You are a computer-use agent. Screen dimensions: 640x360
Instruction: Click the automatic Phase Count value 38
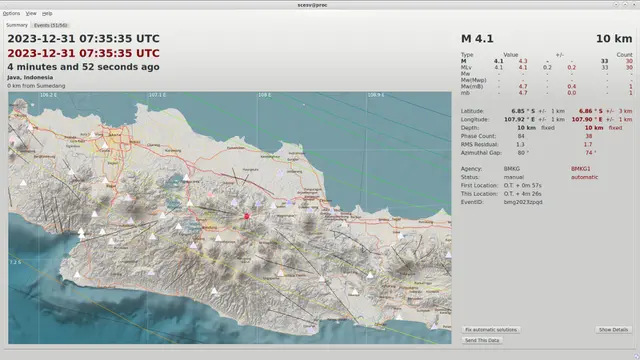pos(589,136)
